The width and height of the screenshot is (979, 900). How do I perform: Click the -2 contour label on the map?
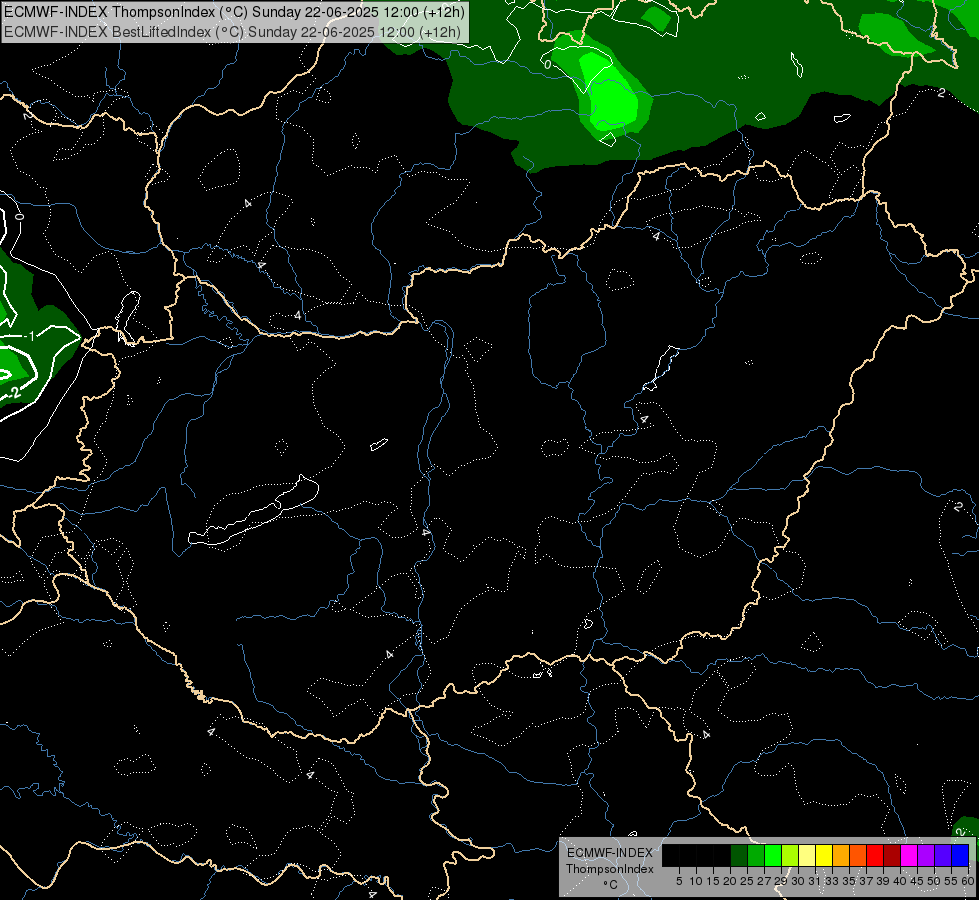point(14,393)
